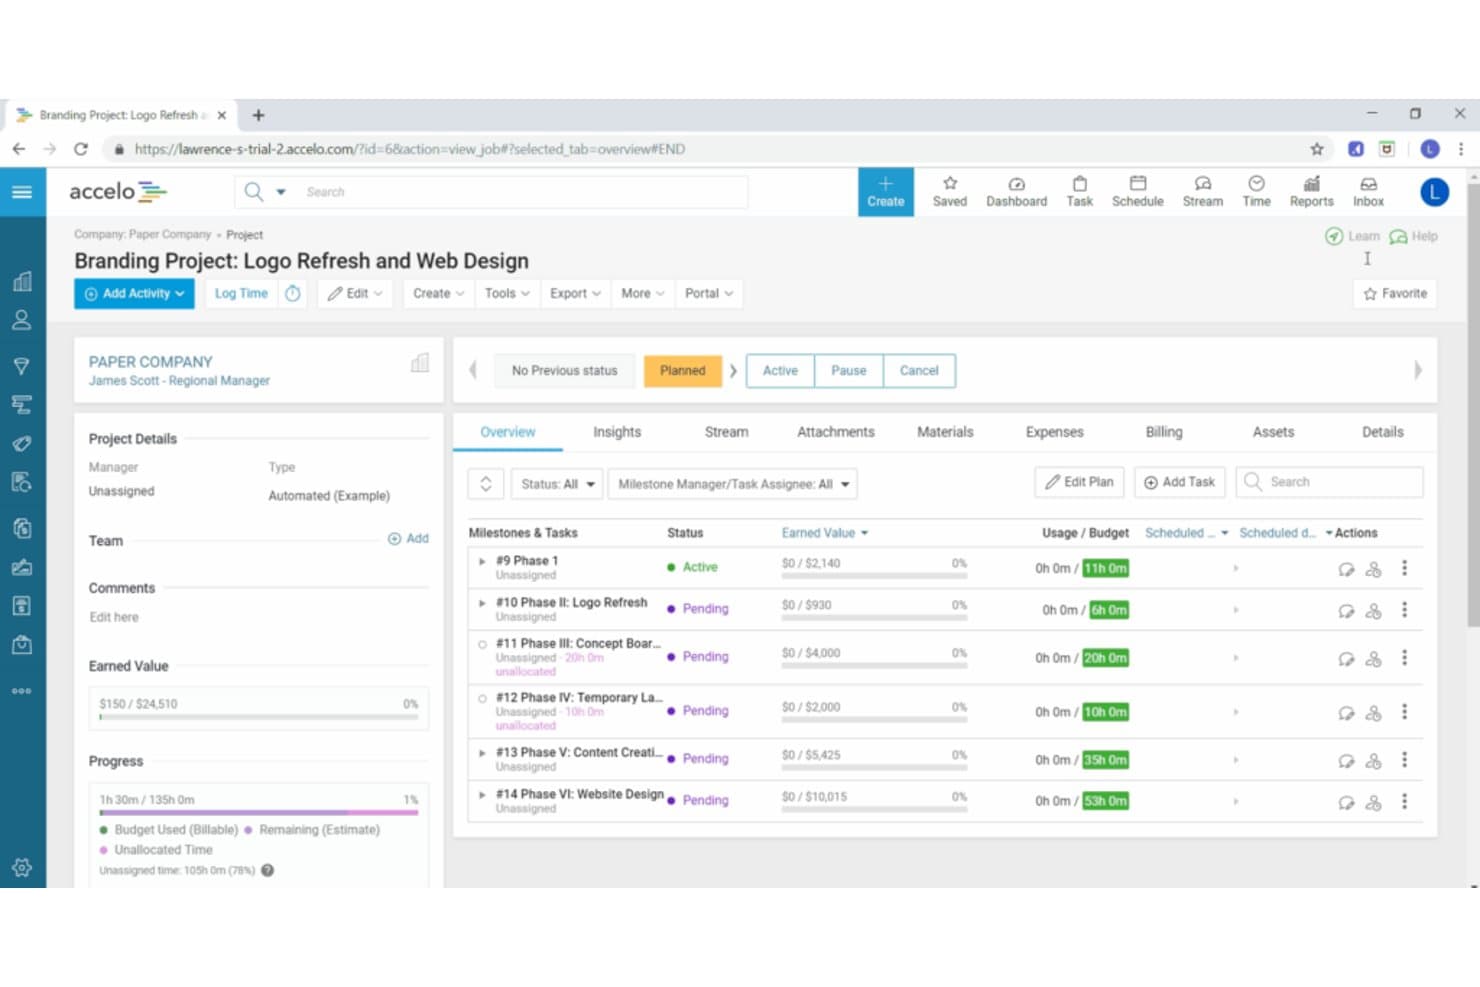This screenshot has height=987, width=1480.
Task: Open the settings gear in left sidebar
Action: [x=22, y=867]
